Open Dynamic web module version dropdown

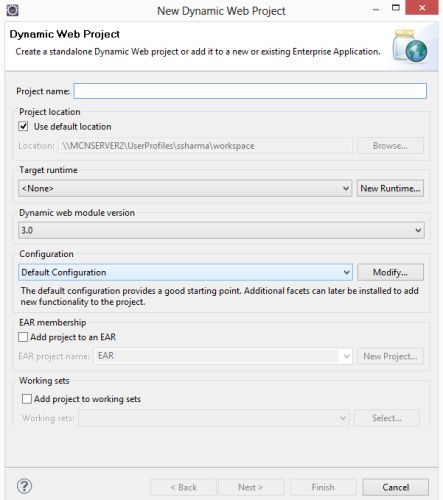click(x=221, y=230)
